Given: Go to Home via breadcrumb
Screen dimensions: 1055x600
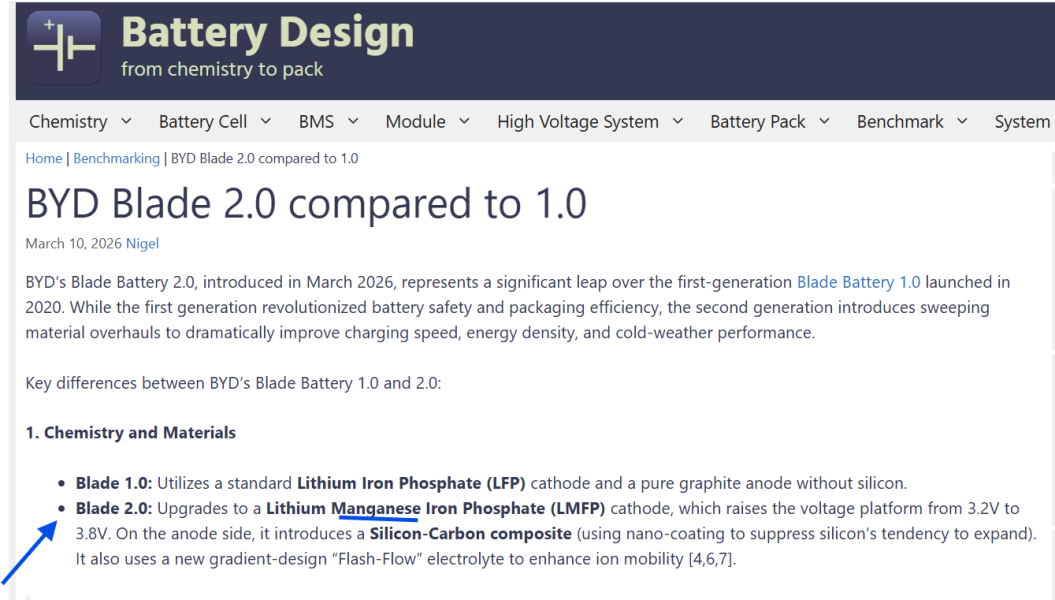Looking at the screenshot, I should (x=44, y=158).
